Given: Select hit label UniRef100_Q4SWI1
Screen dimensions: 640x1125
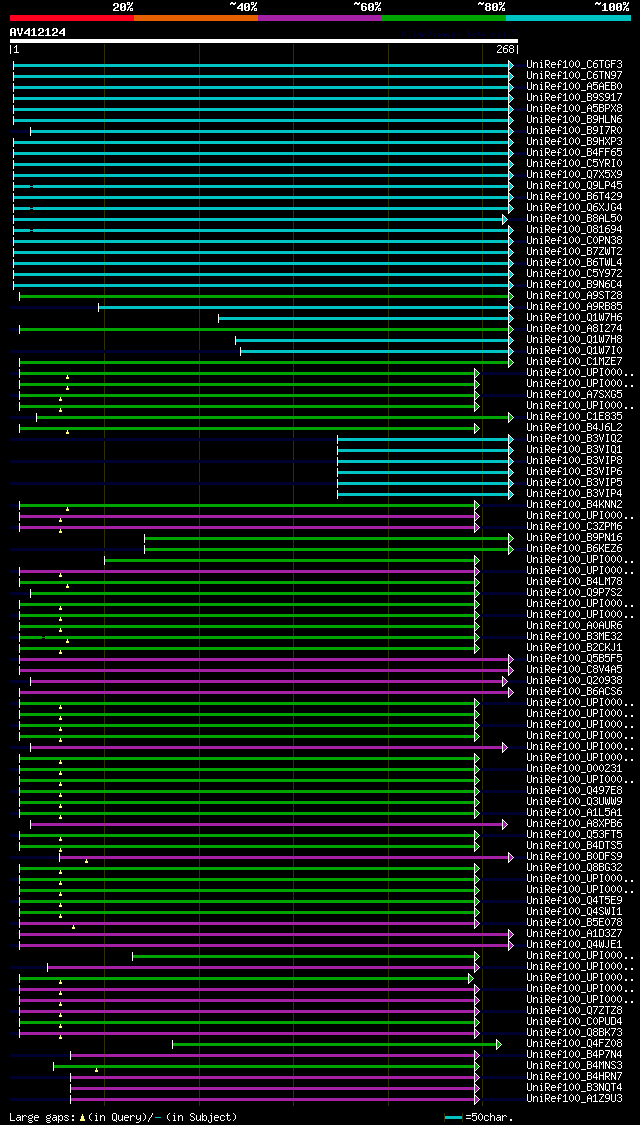Looking at the screenshot, I should 574,911.
